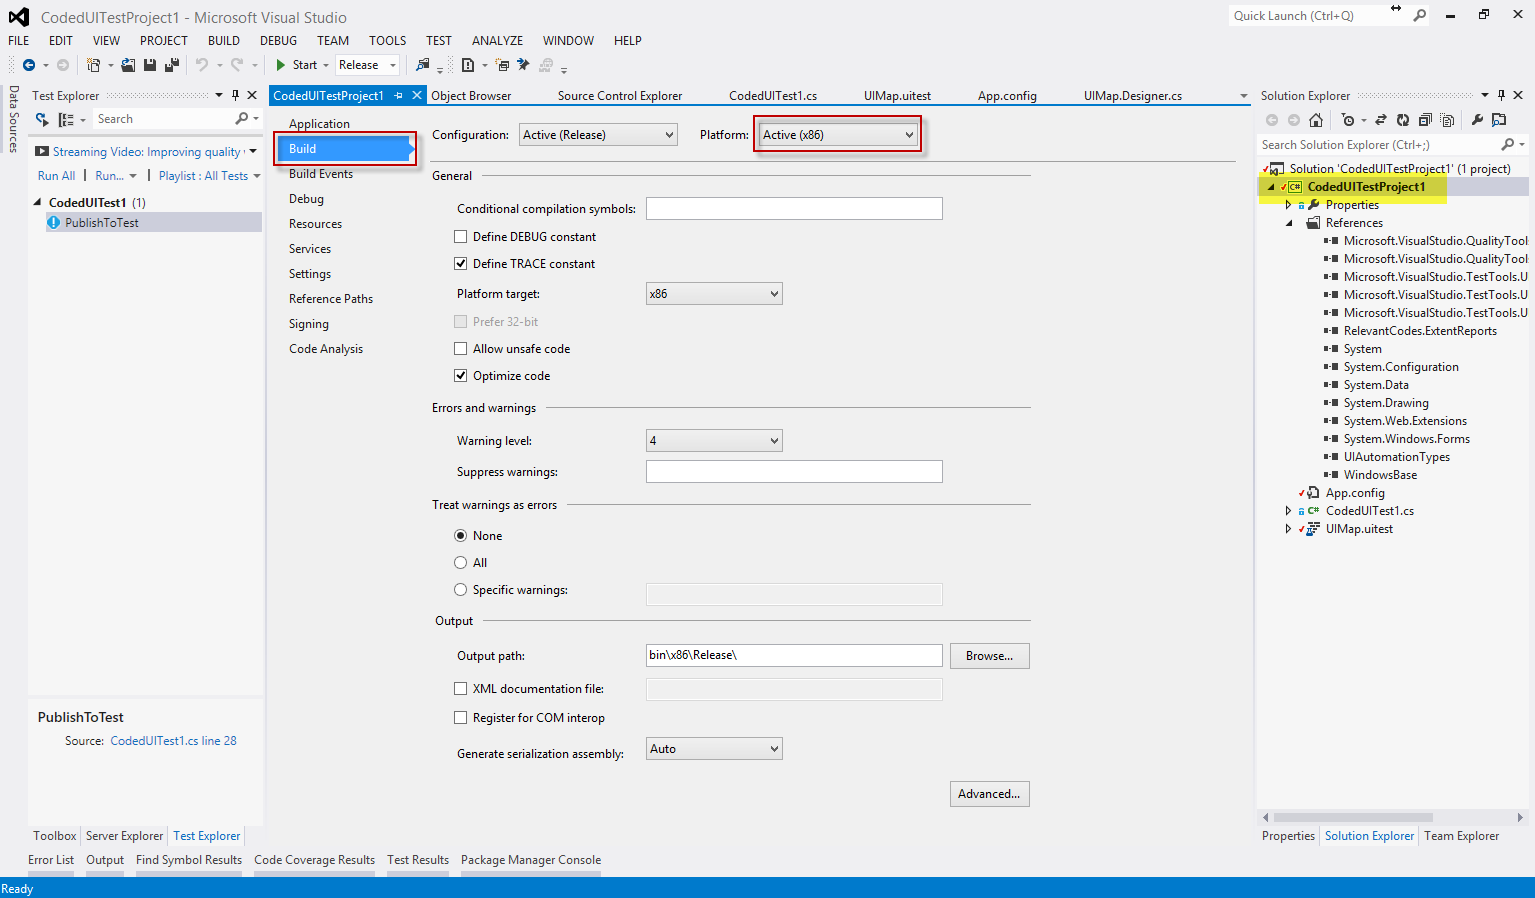Click the green Start debugging arrow
The height and width of the screenshot is (898, 1535).
click(281, 65)
